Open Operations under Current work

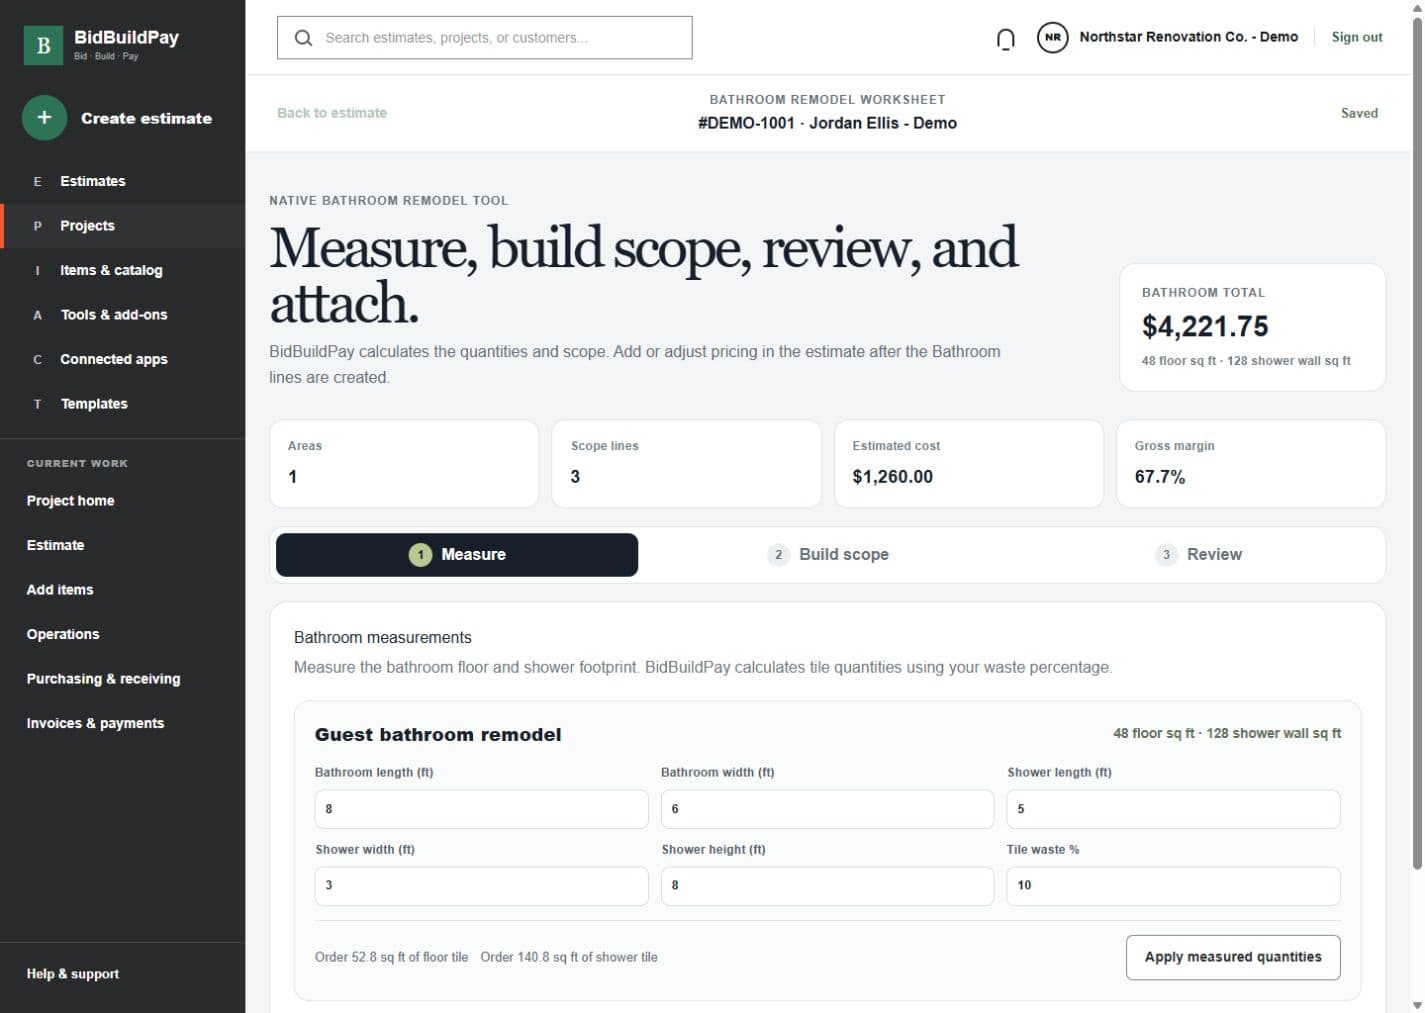(63, 634)
